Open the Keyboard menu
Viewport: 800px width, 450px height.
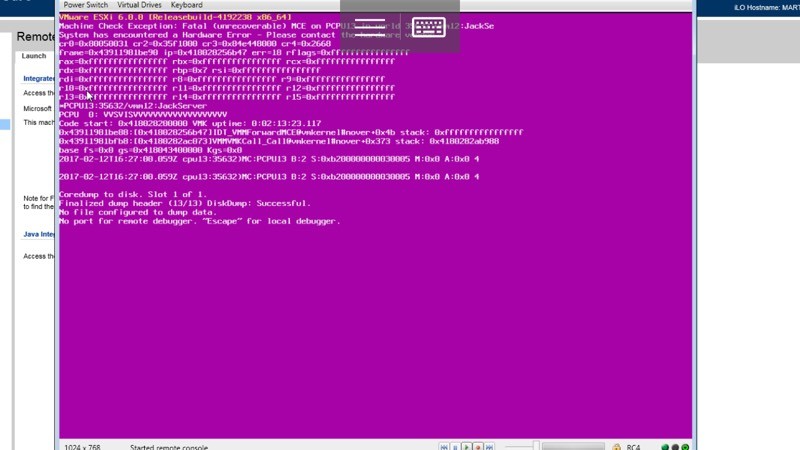pos(186,5)
